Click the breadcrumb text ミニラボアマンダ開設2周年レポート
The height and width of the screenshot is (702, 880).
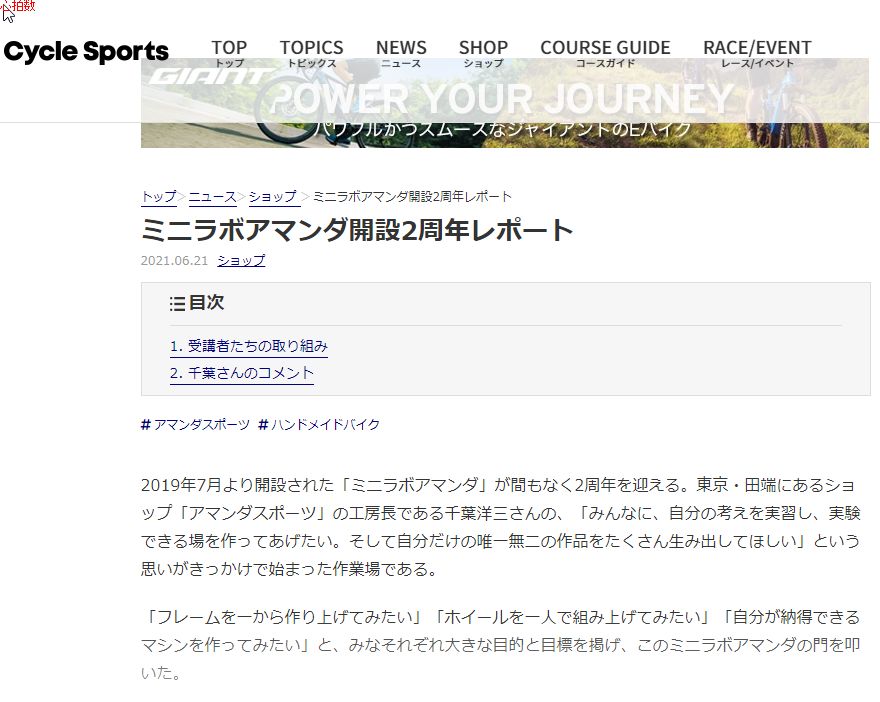click(x=412, y=197)
